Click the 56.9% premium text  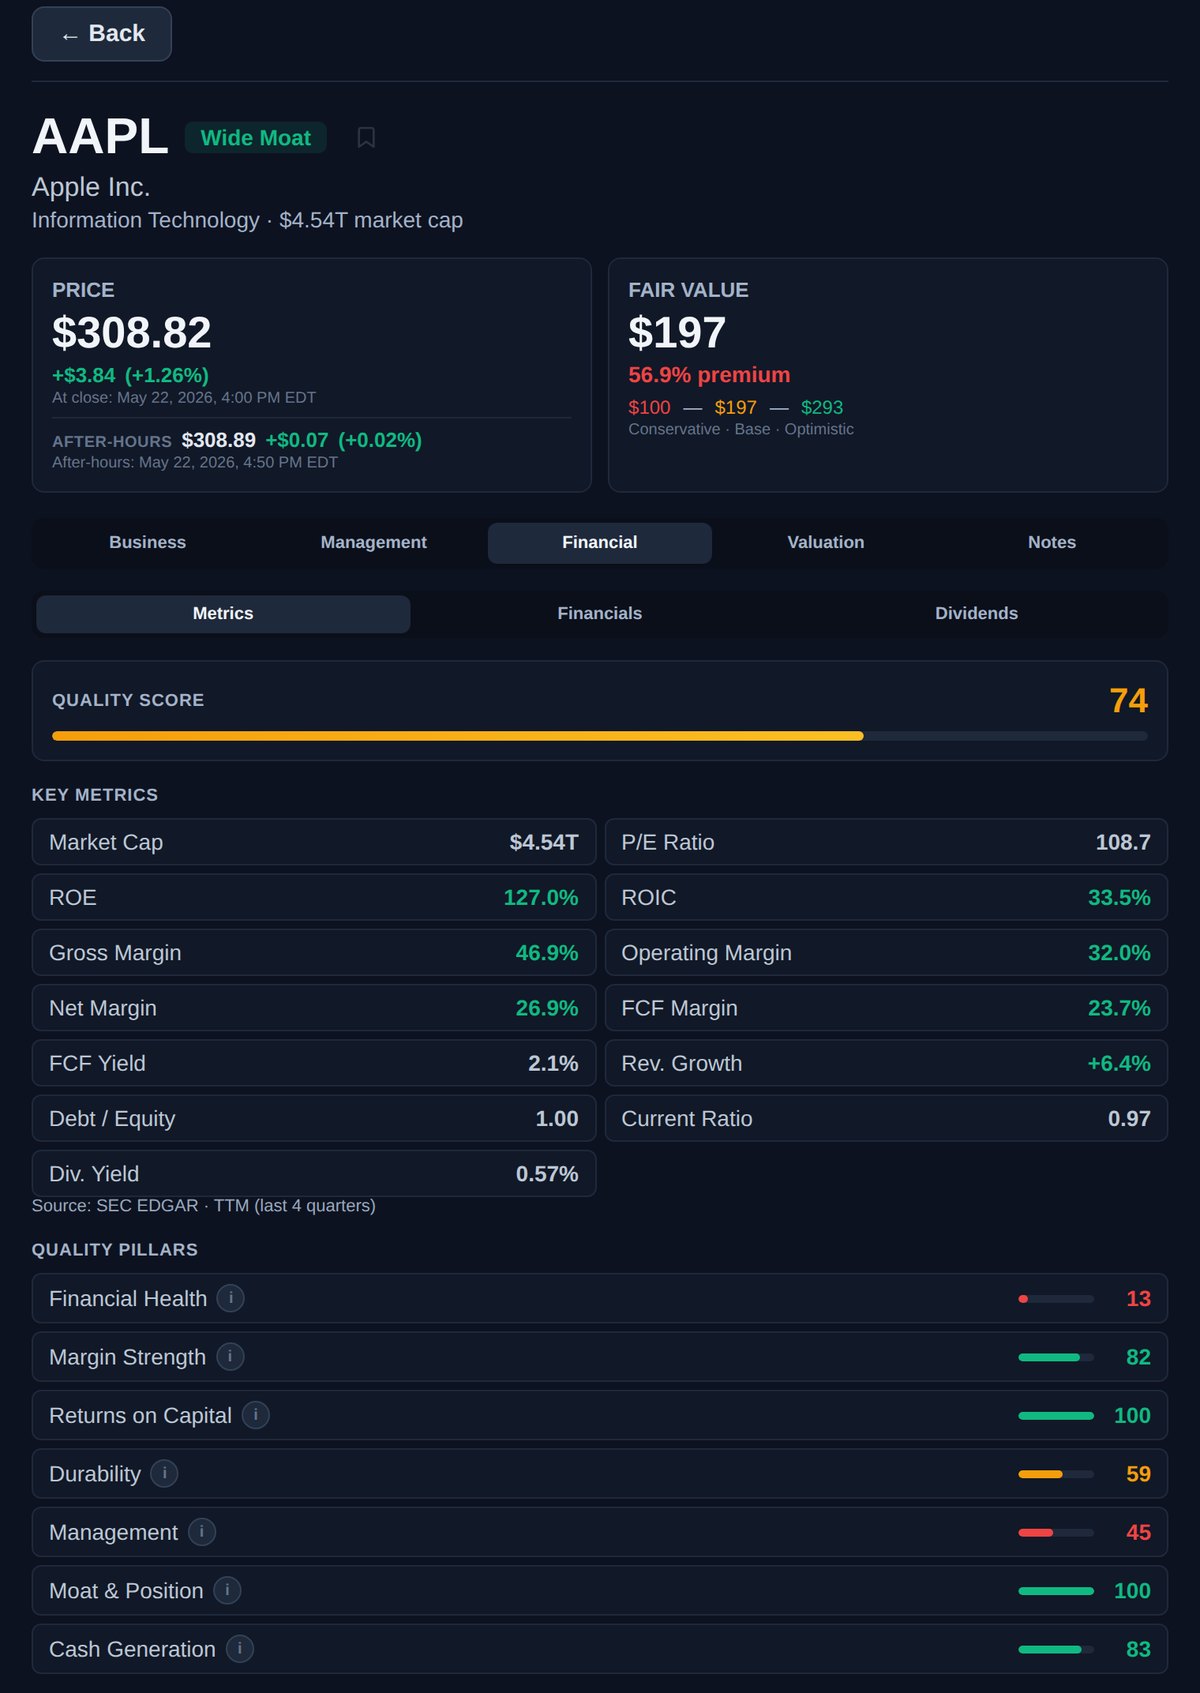pos(709,375)
